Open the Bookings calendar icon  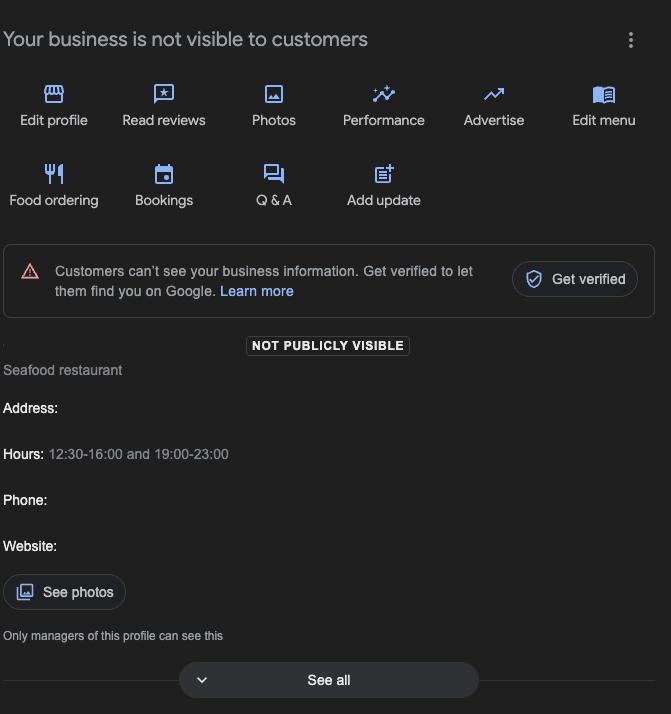point(164,174)
